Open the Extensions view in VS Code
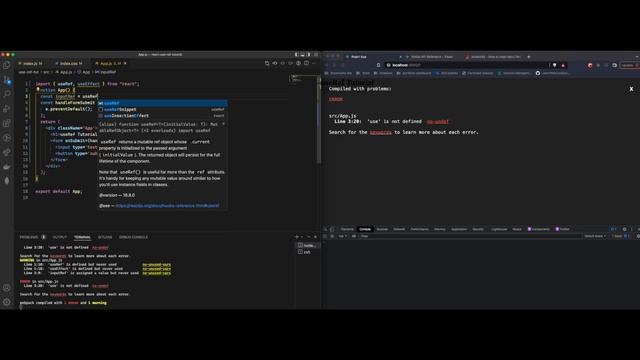Screen dimensions: 640x360 click(7, 123)
